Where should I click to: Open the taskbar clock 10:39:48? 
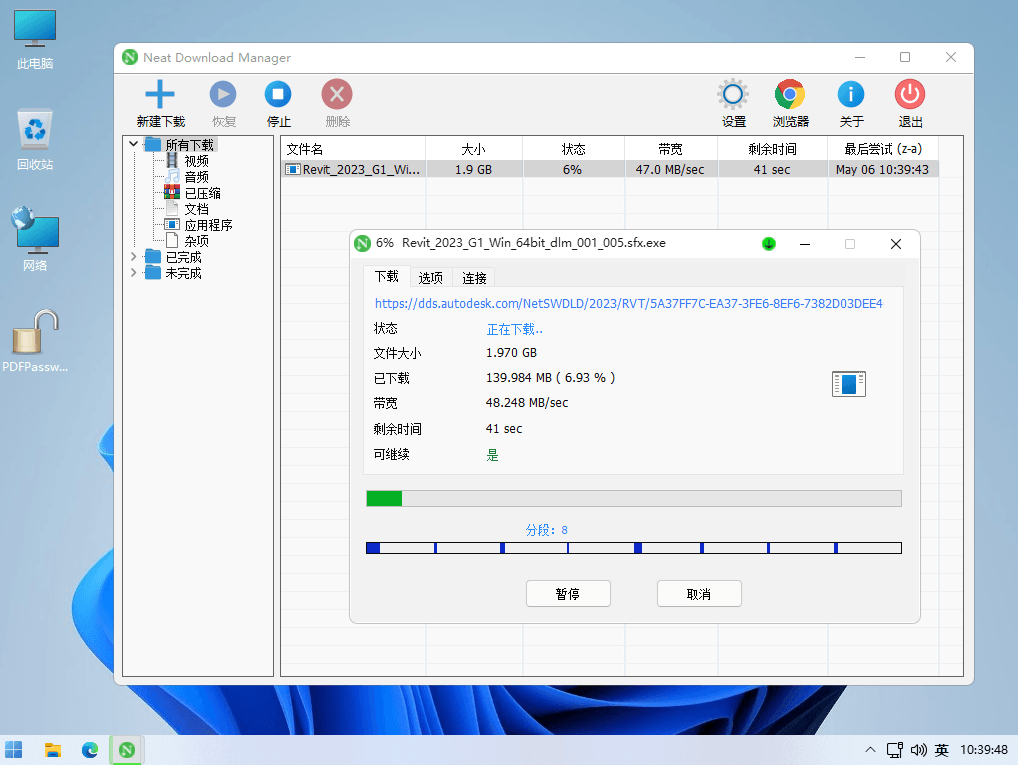[984, 750]
